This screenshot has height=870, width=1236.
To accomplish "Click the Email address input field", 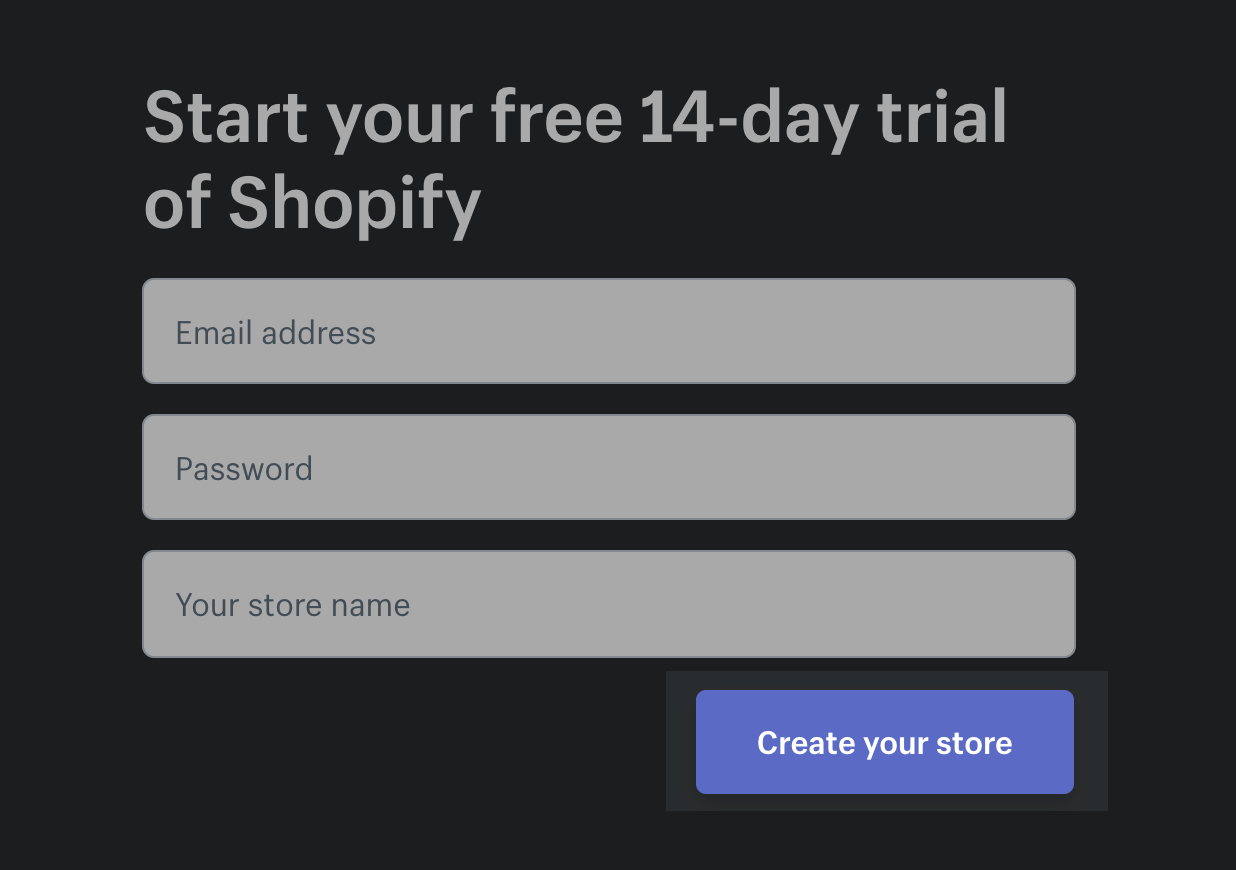I will point(609,330).
